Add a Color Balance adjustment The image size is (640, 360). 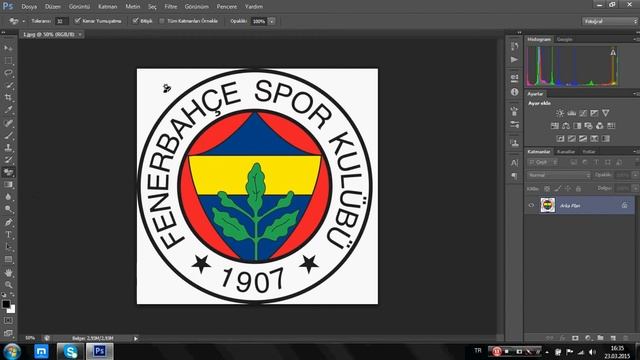click(x=566, y=126)
